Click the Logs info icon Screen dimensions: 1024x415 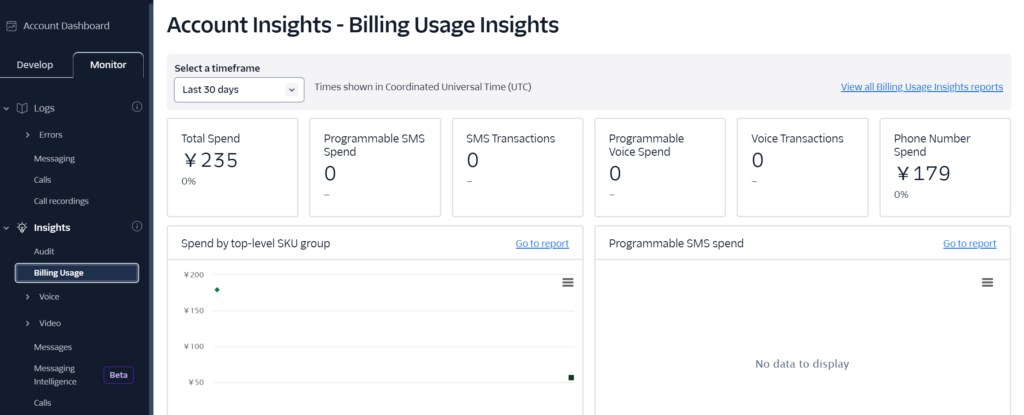(x=137, y=107)
